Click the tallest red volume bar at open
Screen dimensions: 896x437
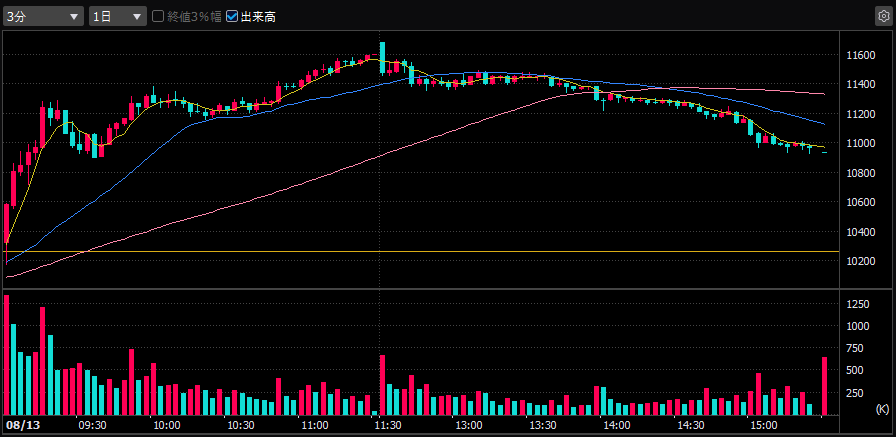coord(6,355)
